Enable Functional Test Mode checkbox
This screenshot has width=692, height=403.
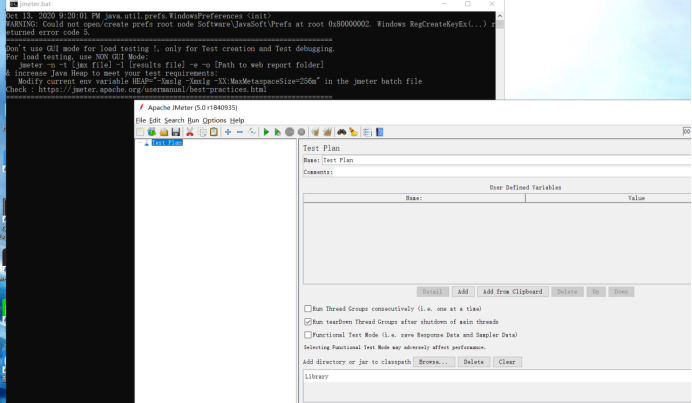click(x=308, y=335)
